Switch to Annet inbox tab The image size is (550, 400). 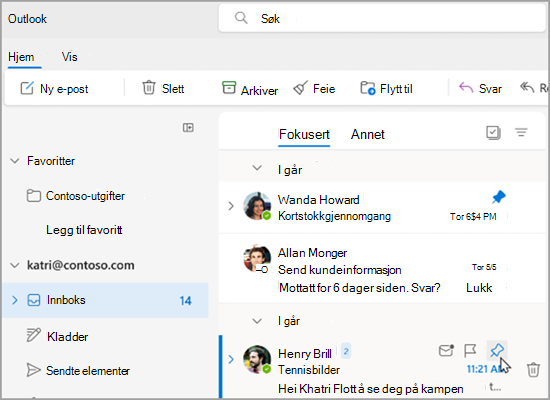tap(368, 134)
